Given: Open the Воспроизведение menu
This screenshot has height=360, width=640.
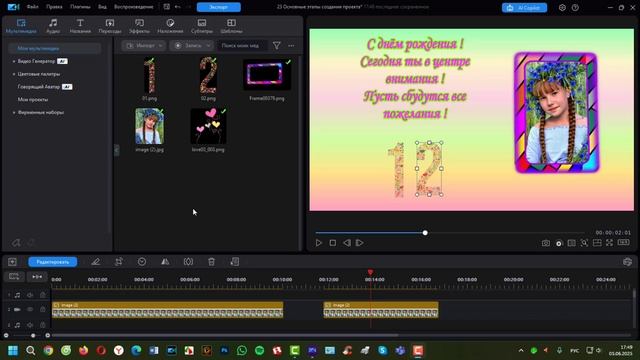Looking at the screenshot, I should pyautogui.click(x=134, y=7).
